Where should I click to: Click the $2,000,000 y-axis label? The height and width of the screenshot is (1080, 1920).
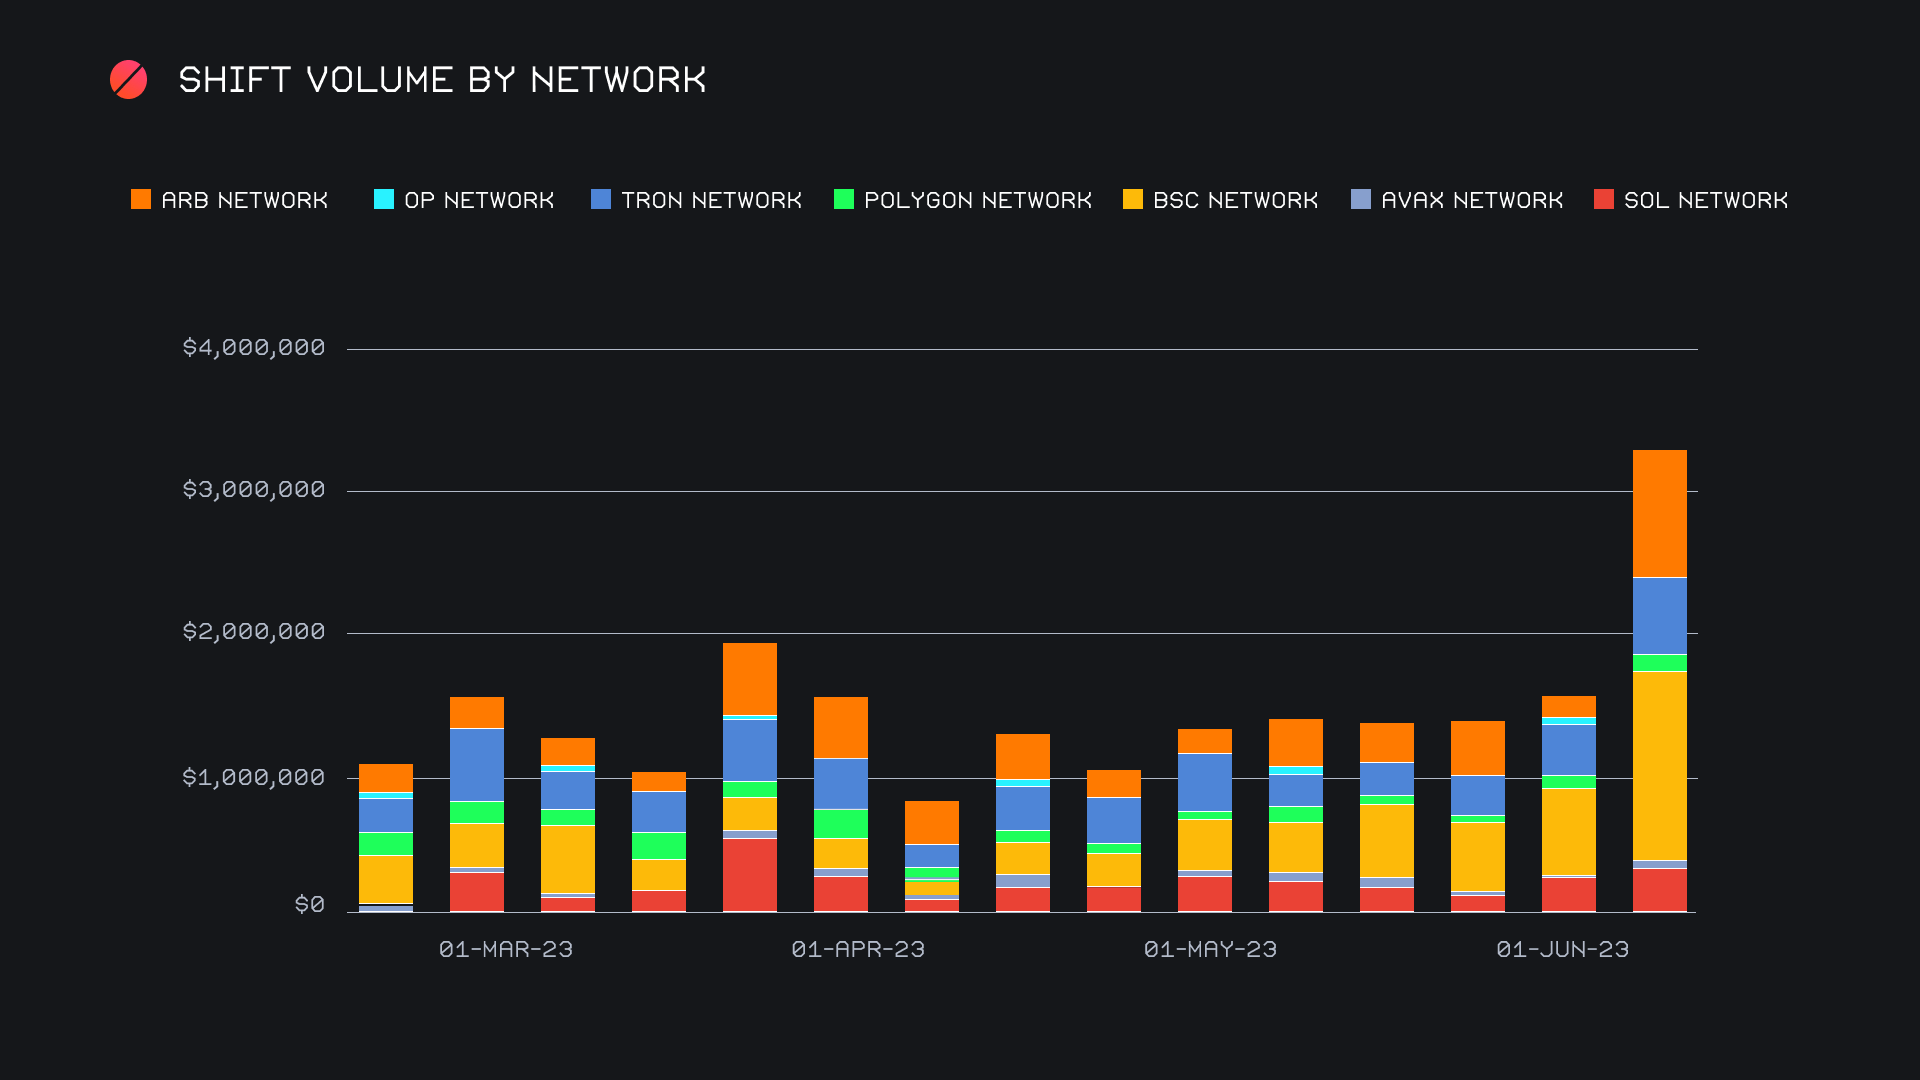[254, 632]
